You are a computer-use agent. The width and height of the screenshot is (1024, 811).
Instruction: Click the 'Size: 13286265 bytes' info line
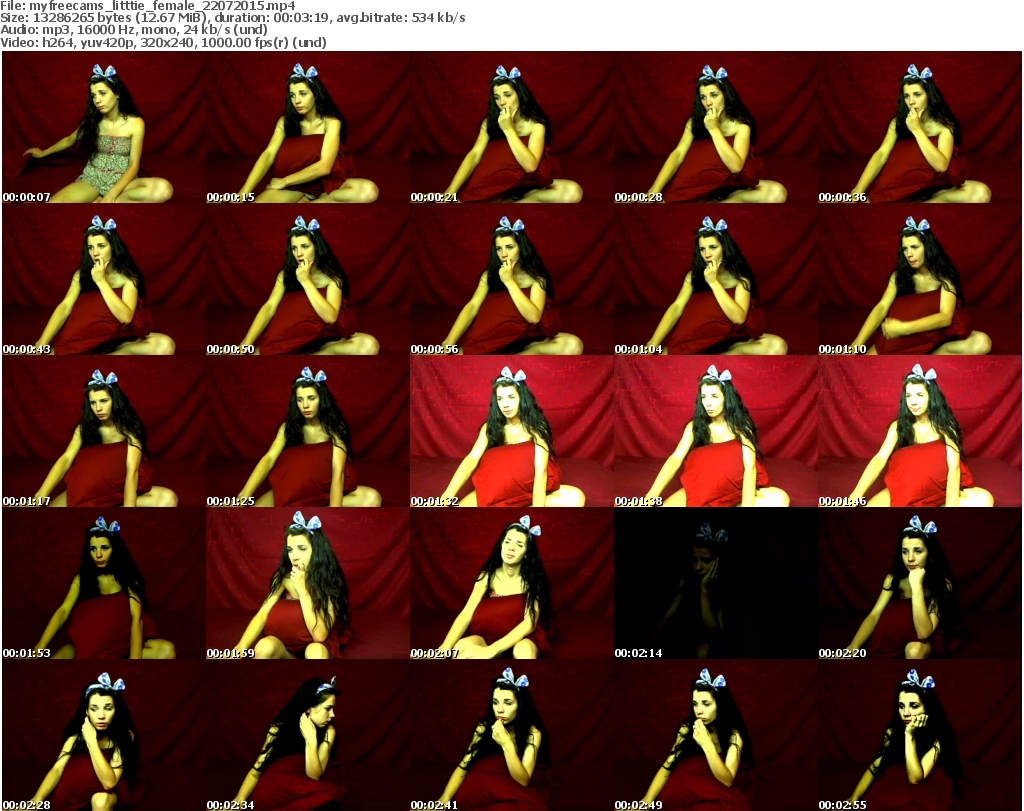pos(232,18)
